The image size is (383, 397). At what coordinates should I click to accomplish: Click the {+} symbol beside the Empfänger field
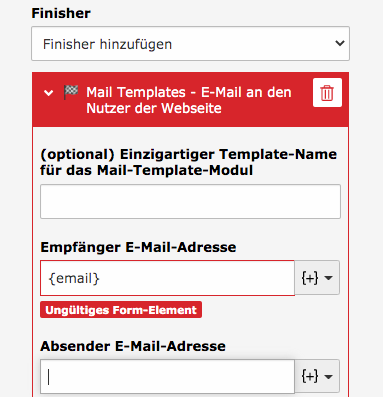point(310,278)
